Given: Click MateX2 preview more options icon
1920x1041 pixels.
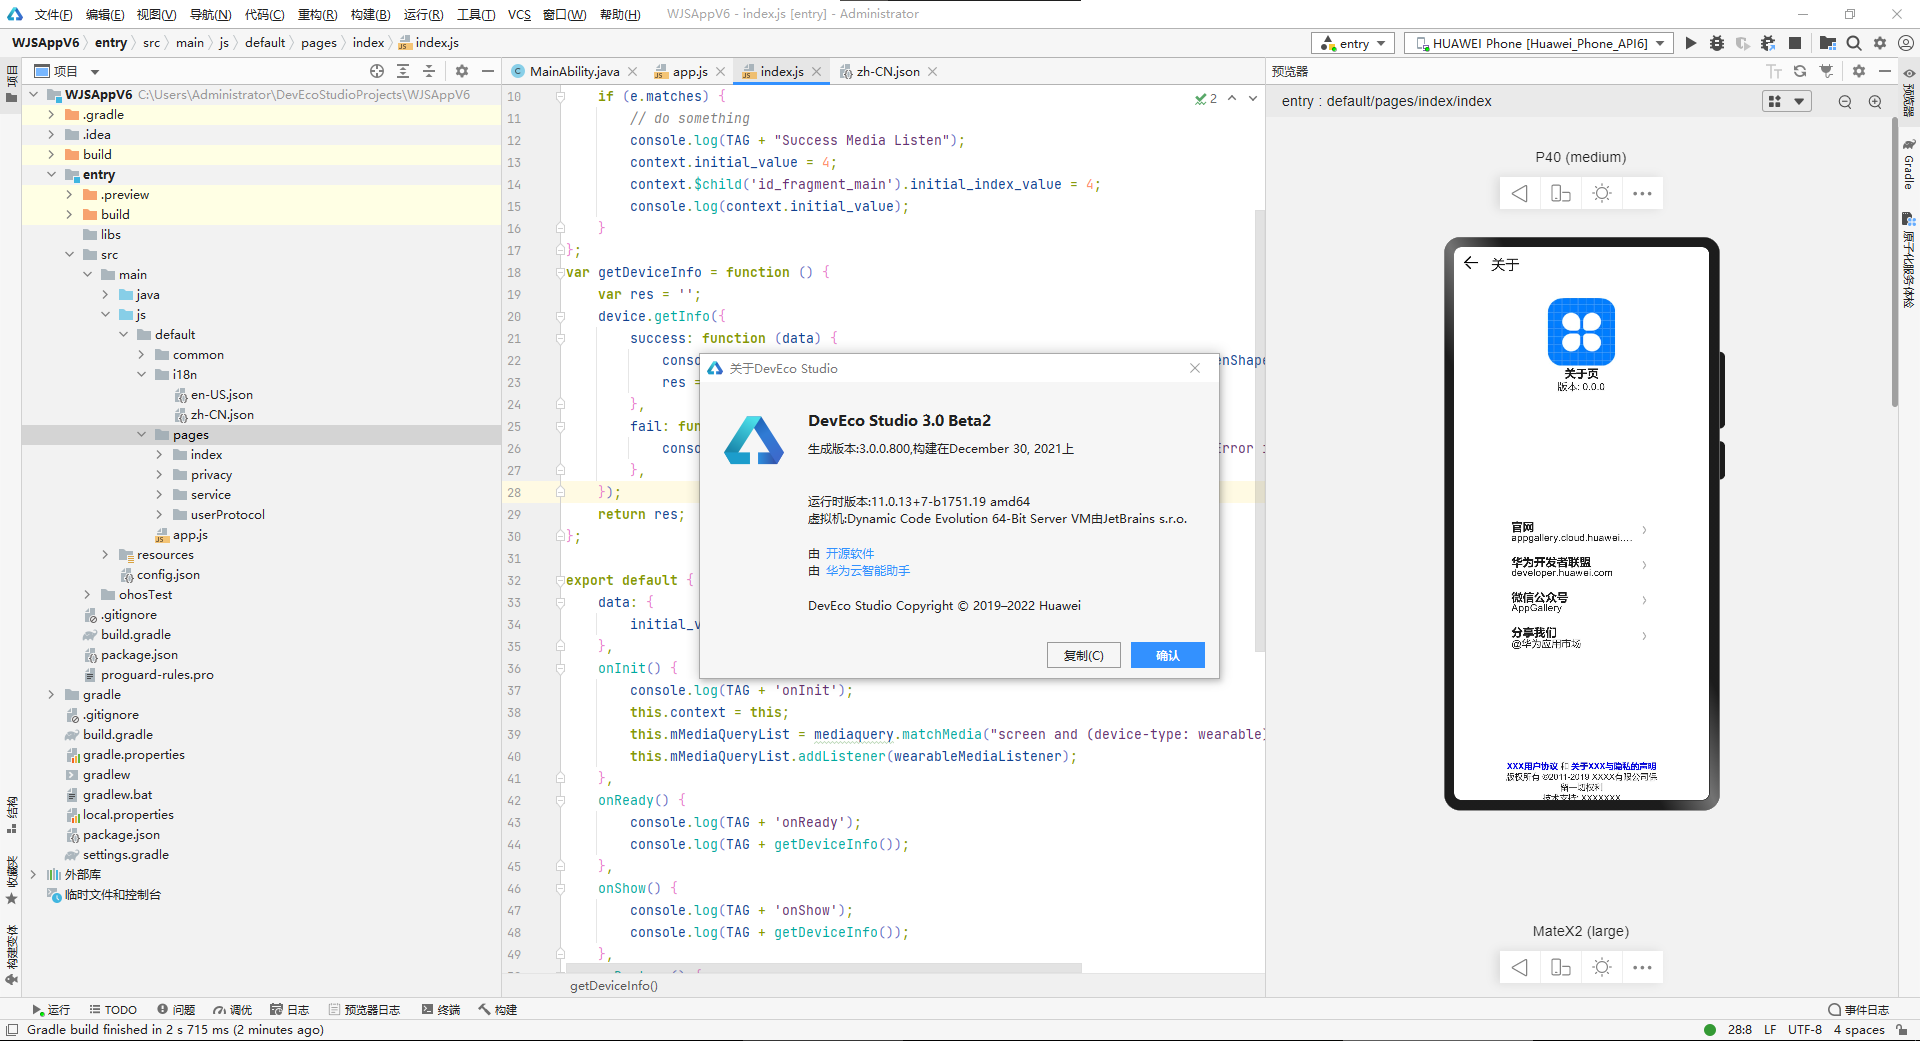Looking at the screenshot, I should (x=1642, y=968).
